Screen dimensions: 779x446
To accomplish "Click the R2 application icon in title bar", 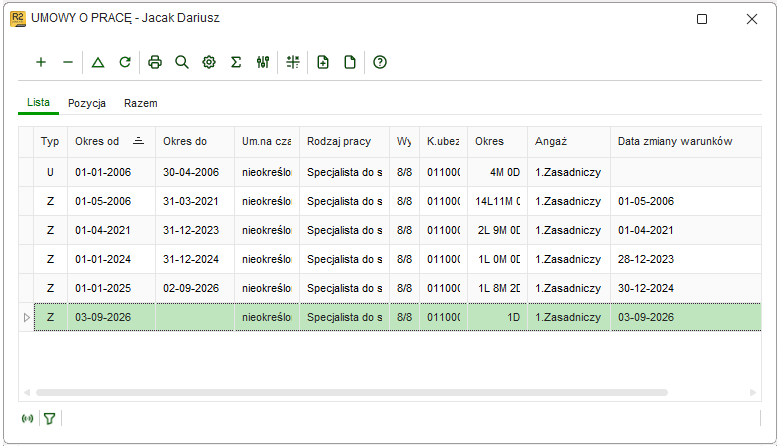I will [x=18, y=19].
